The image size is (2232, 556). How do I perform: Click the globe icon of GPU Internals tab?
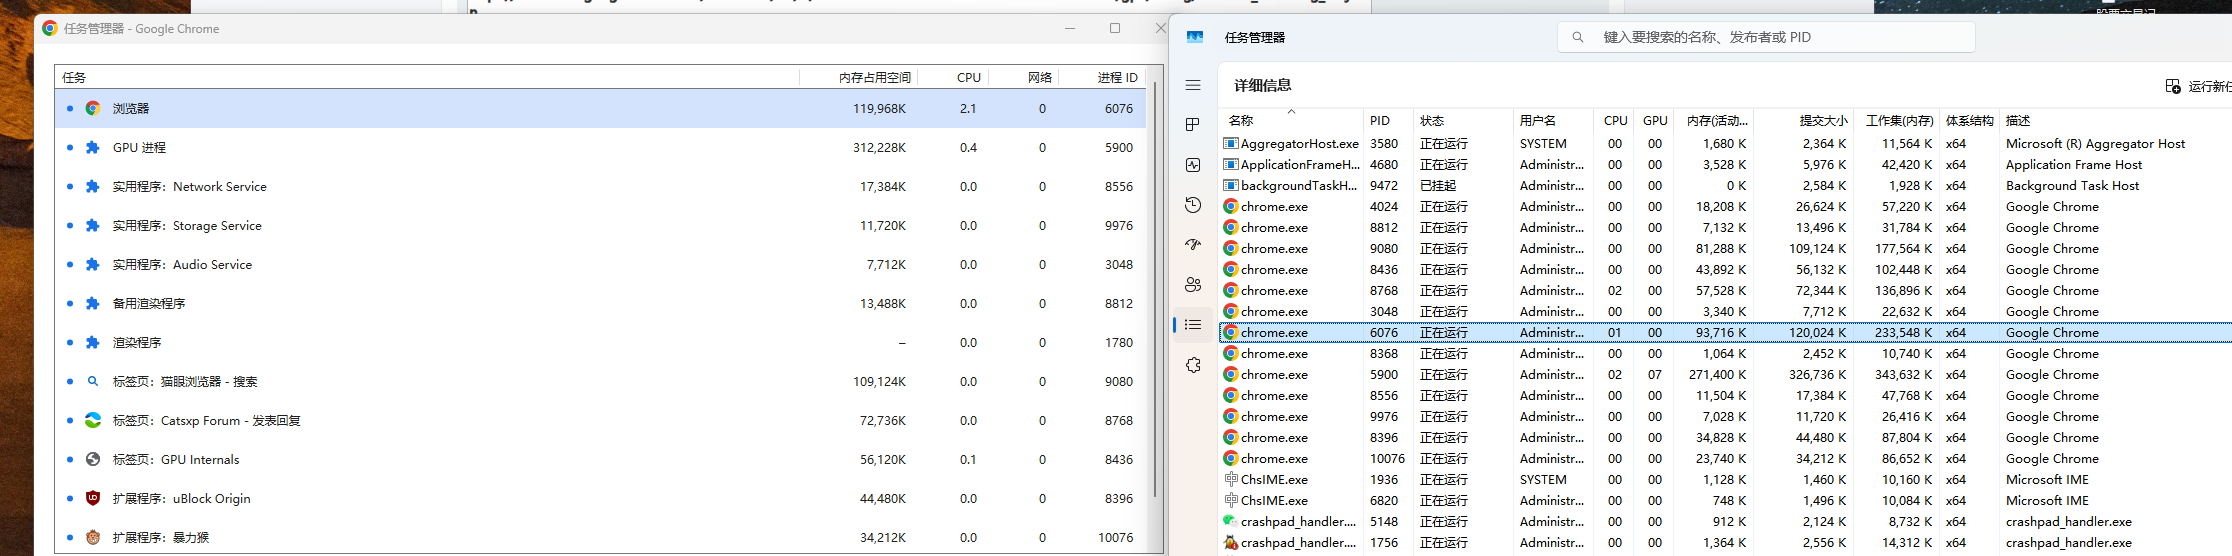coord(93,459)
